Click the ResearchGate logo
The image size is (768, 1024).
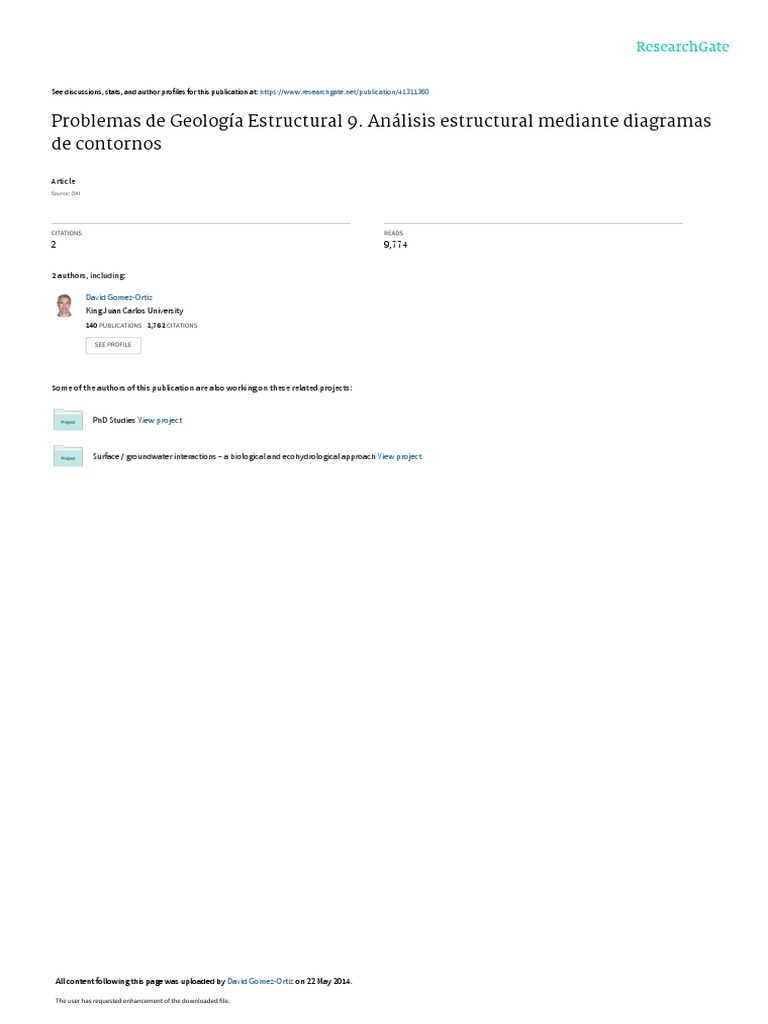[x=682, y=46]
